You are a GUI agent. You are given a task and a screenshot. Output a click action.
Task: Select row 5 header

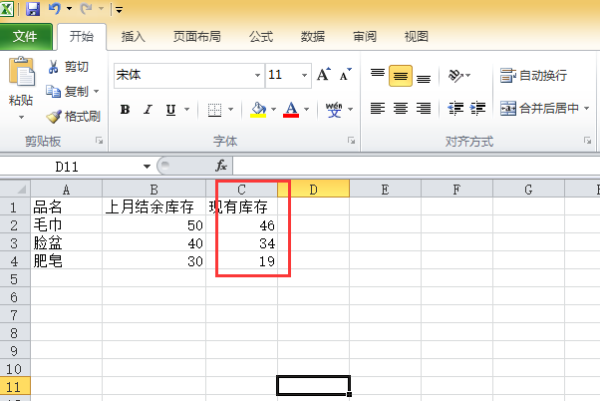15,279
